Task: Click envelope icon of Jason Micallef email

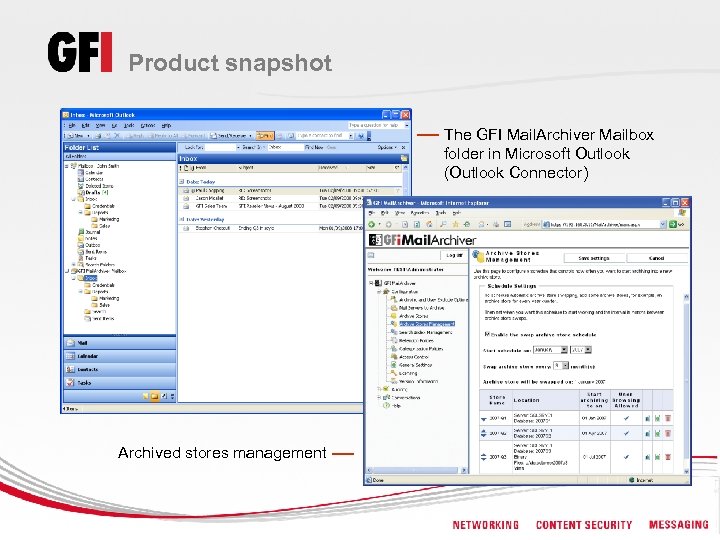Action: point(186,198)
